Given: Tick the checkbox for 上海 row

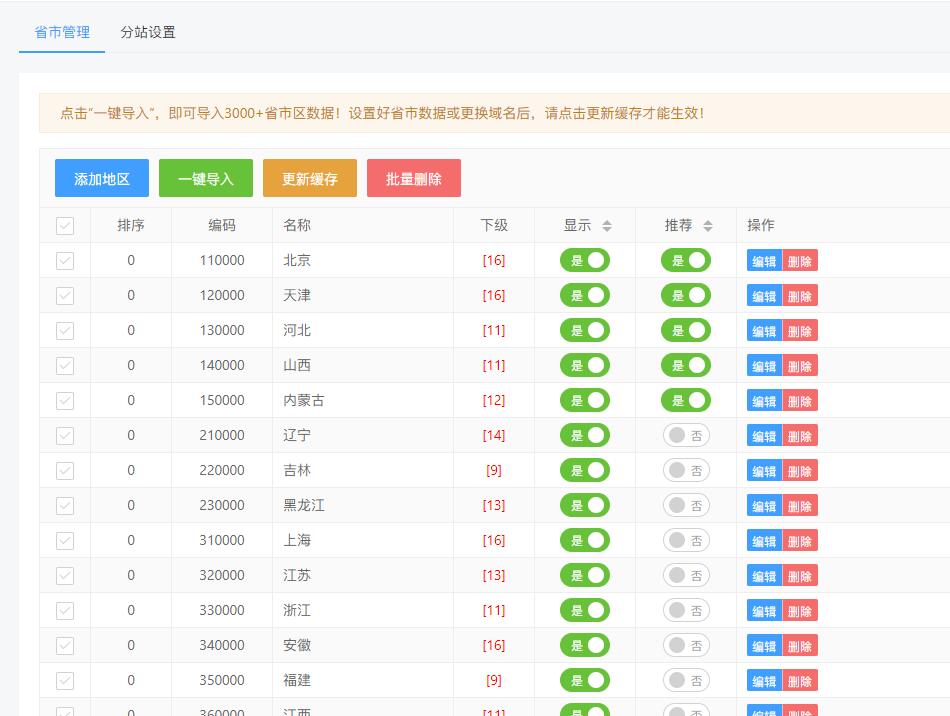Looking at the screenshot, I should [65, 540].
